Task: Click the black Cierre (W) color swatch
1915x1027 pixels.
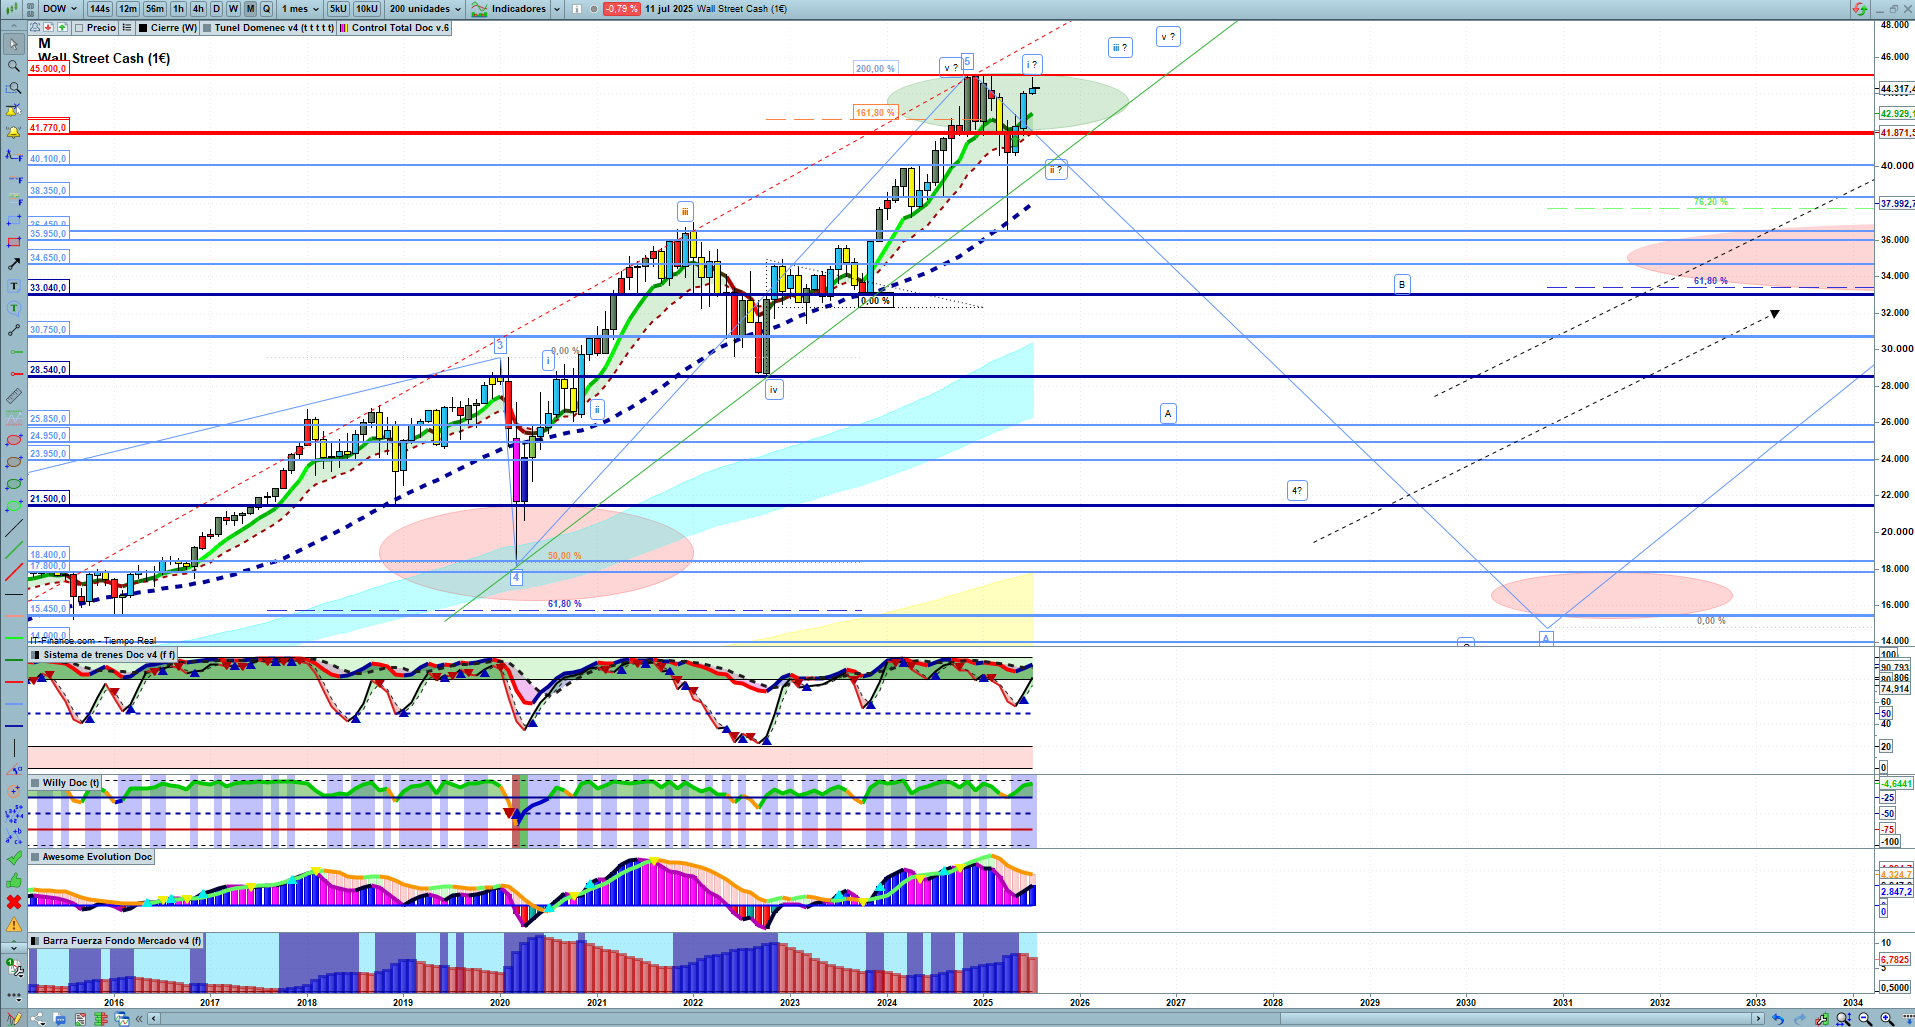Action: coord(144,28)
